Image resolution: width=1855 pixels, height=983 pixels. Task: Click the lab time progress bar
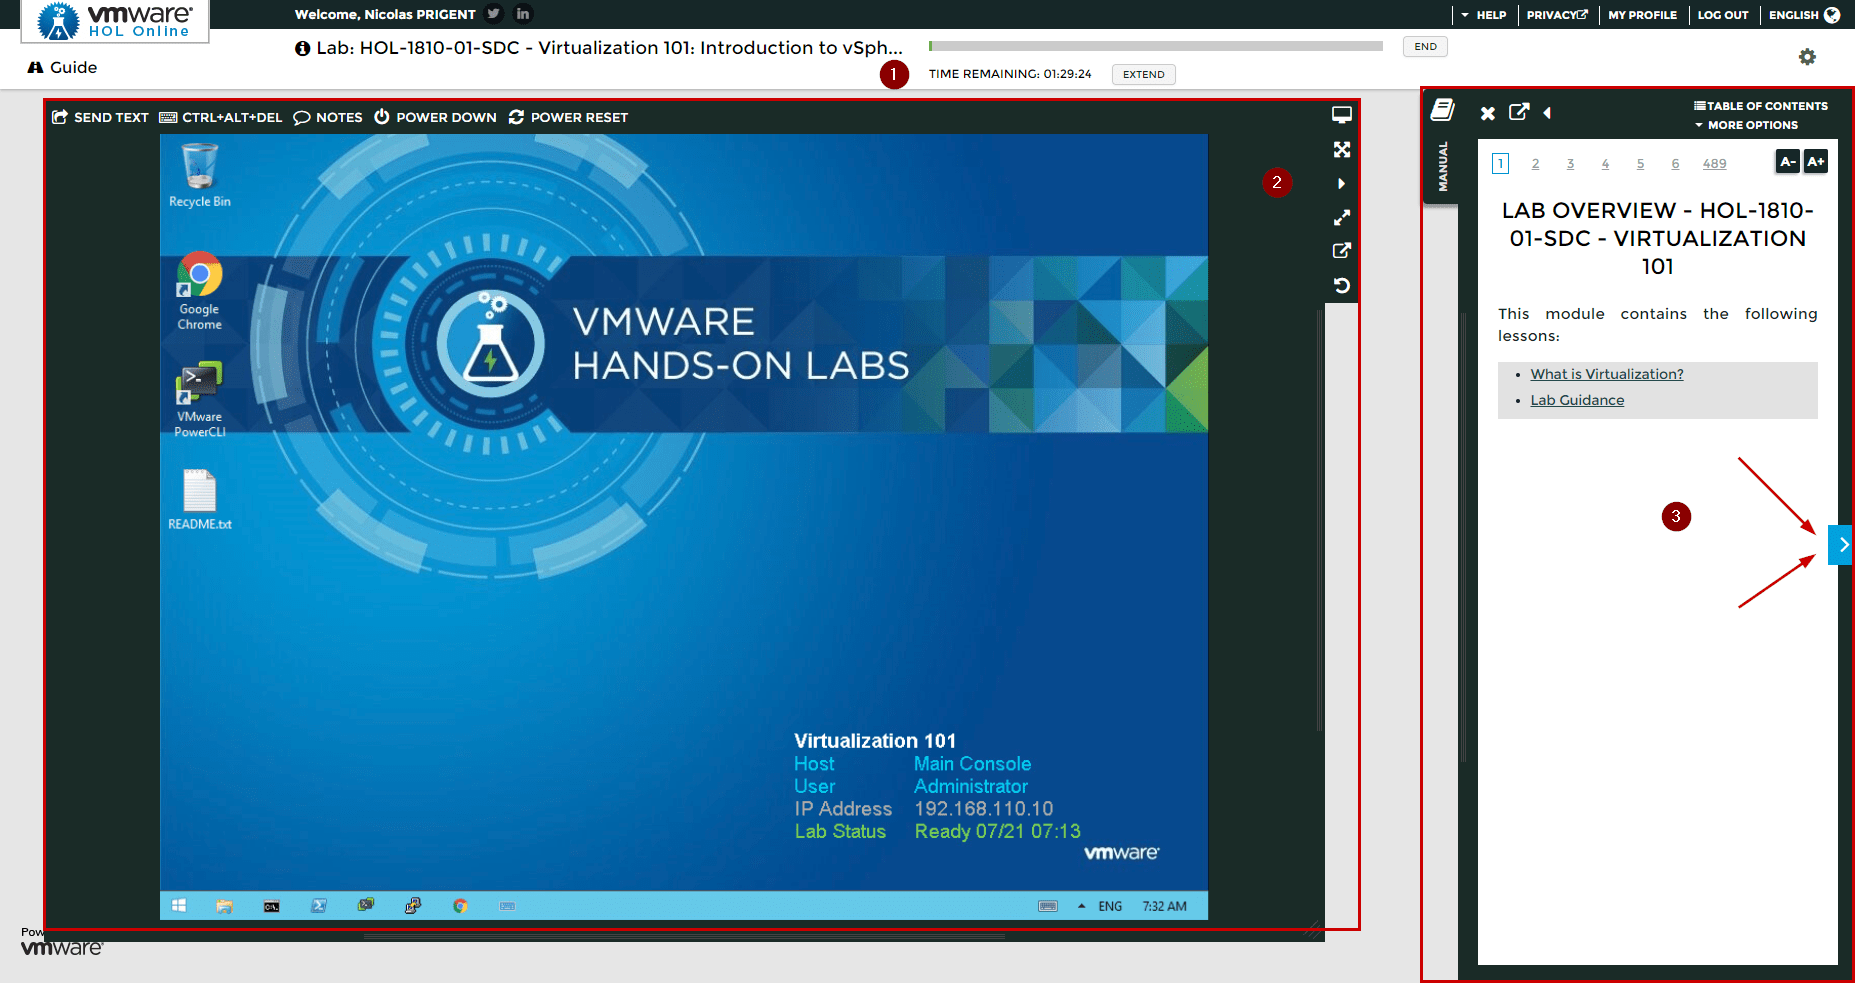(x=1155, y=46)
